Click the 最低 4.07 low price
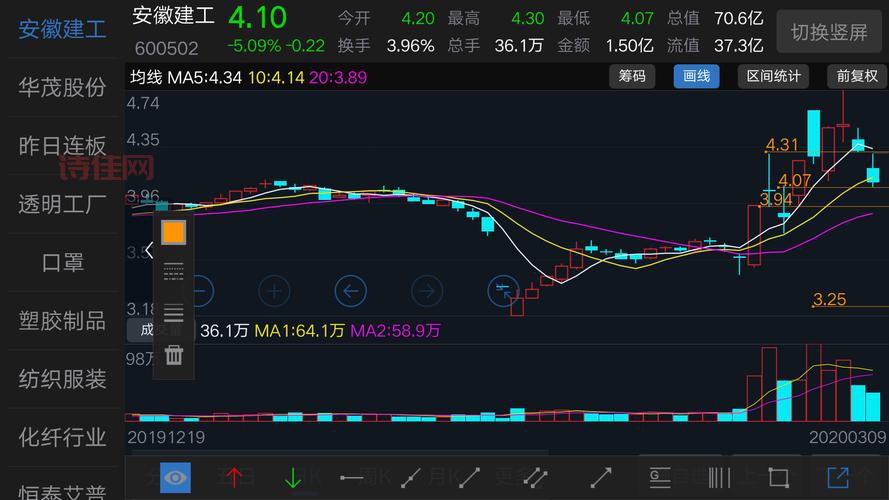This screenshot has width=889, height=500. 637,18
